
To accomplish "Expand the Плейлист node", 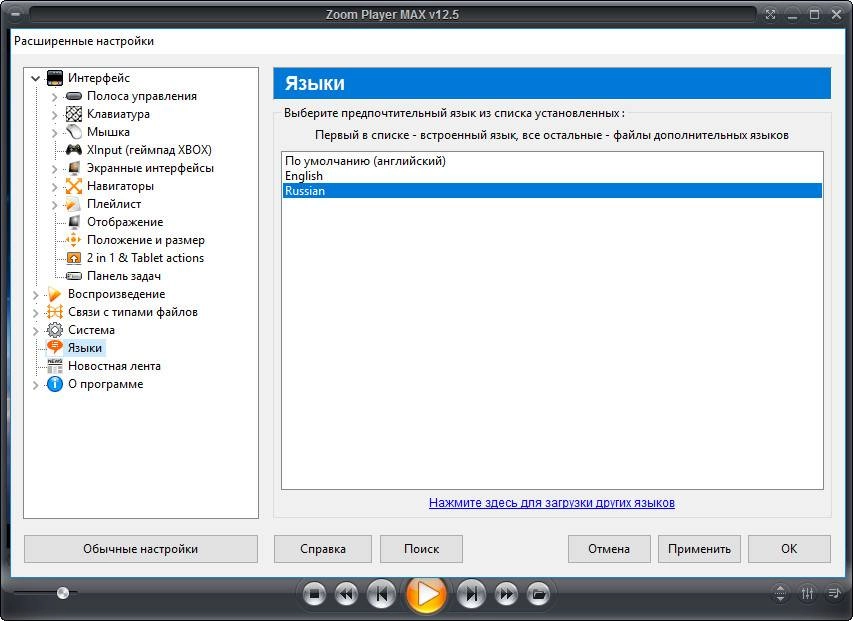I will pyautogui.click(x=54, y=205).
